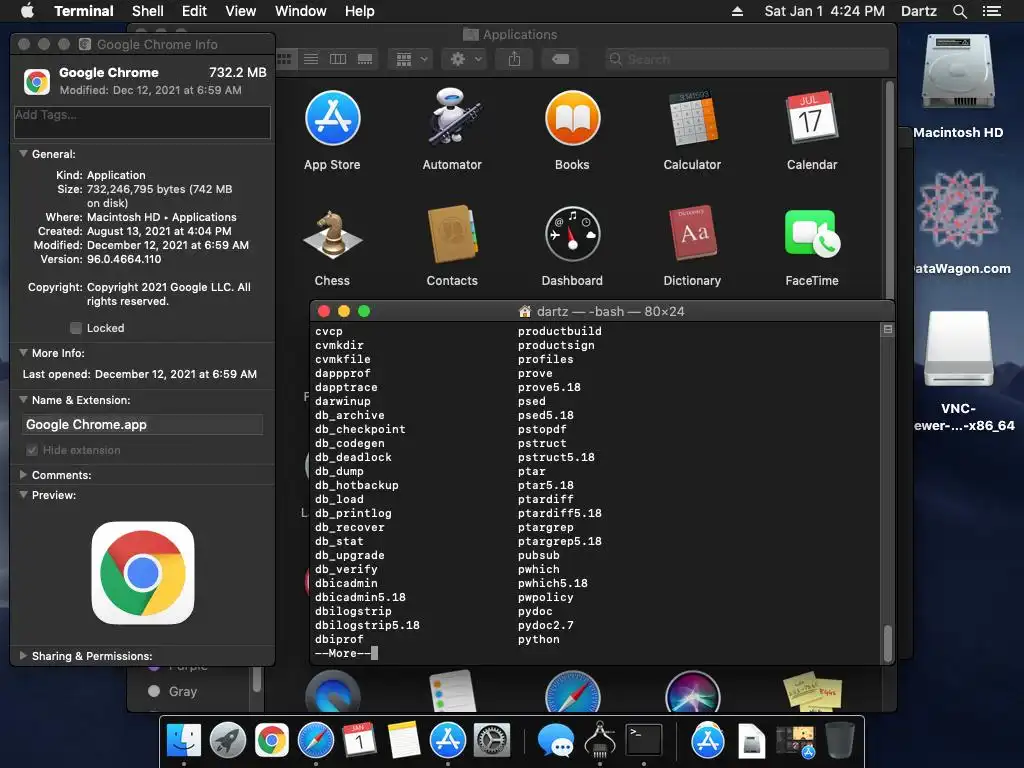Switch Finder to column view

pyautogui.click(x=338, y=59)
